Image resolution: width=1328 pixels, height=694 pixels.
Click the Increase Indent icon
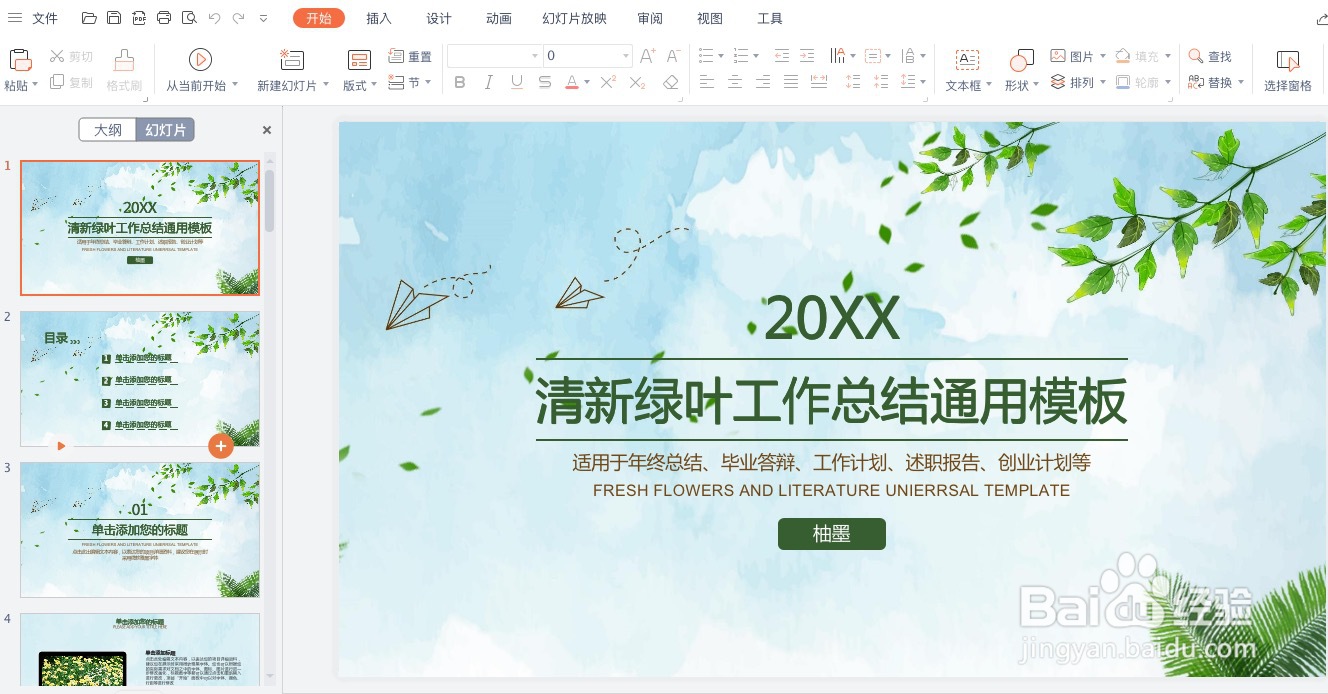click(x=808, y=56)
